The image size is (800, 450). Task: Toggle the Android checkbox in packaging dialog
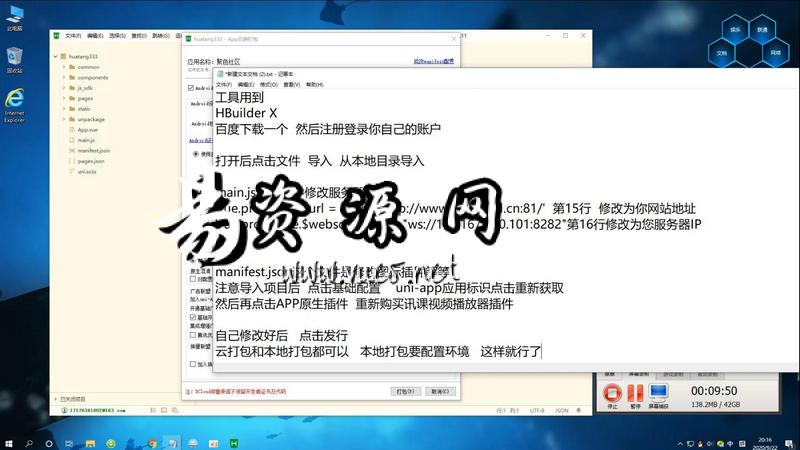[191, 88]
